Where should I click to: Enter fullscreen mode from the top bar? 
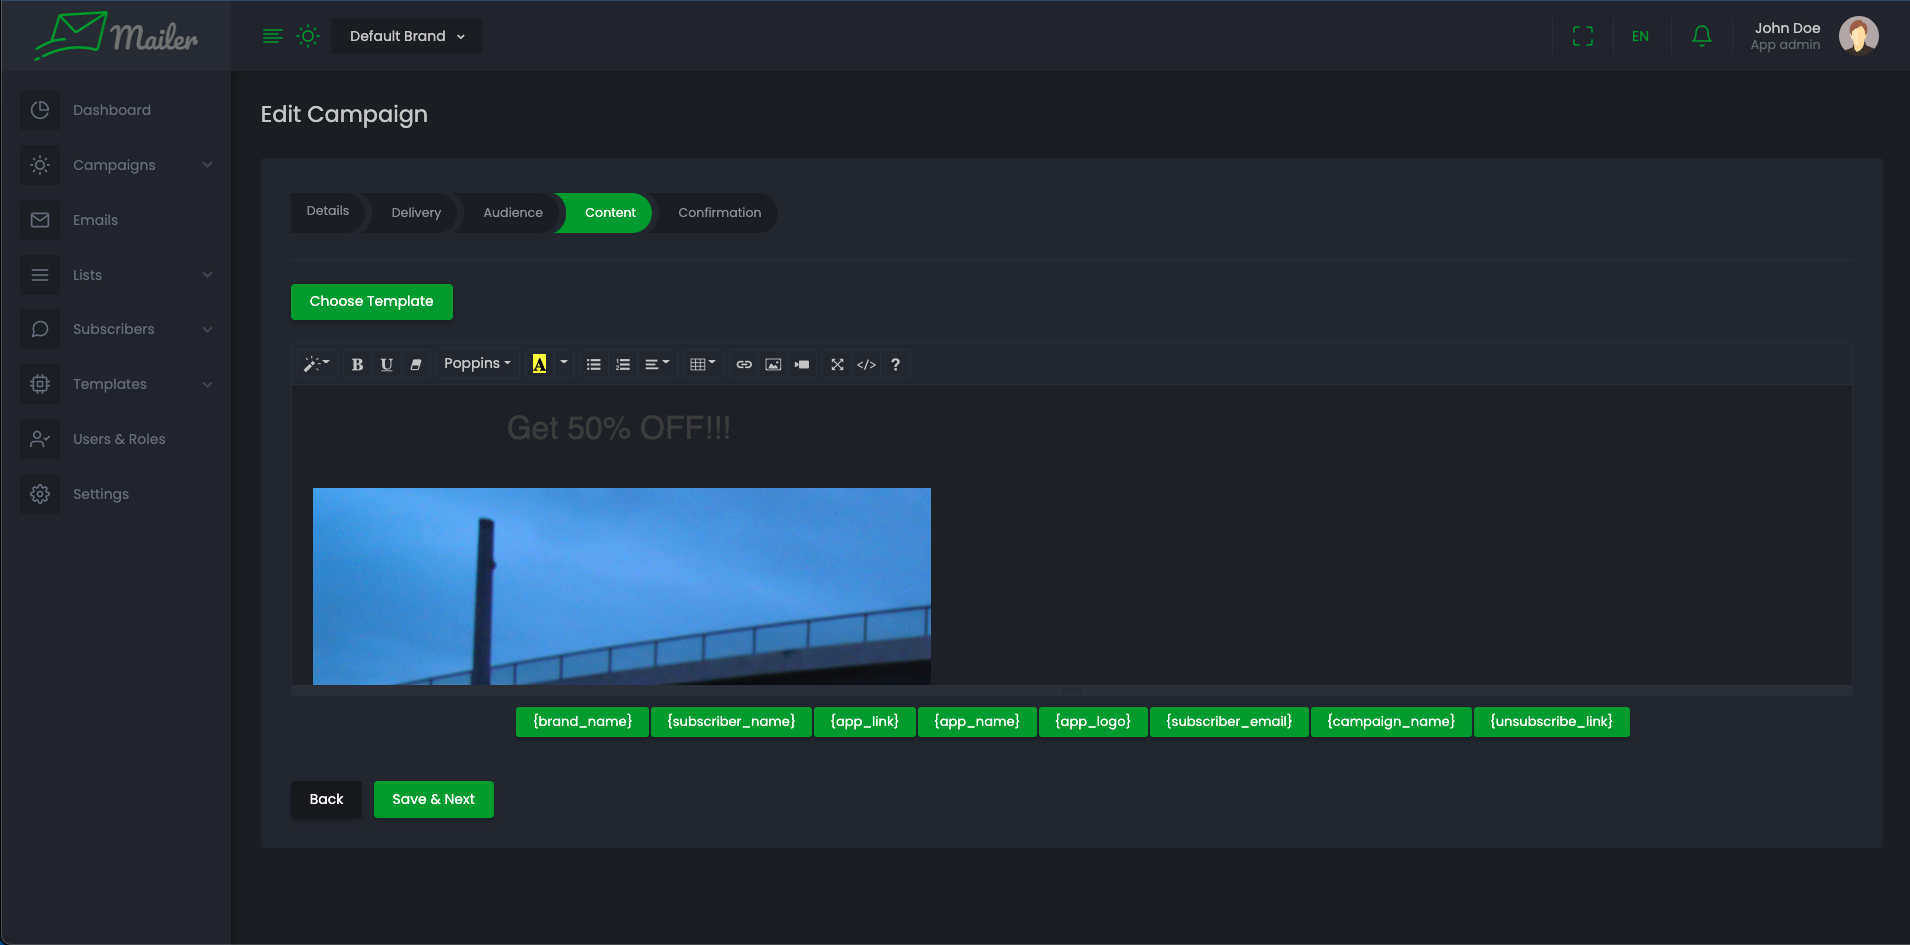coord(1582,36)
